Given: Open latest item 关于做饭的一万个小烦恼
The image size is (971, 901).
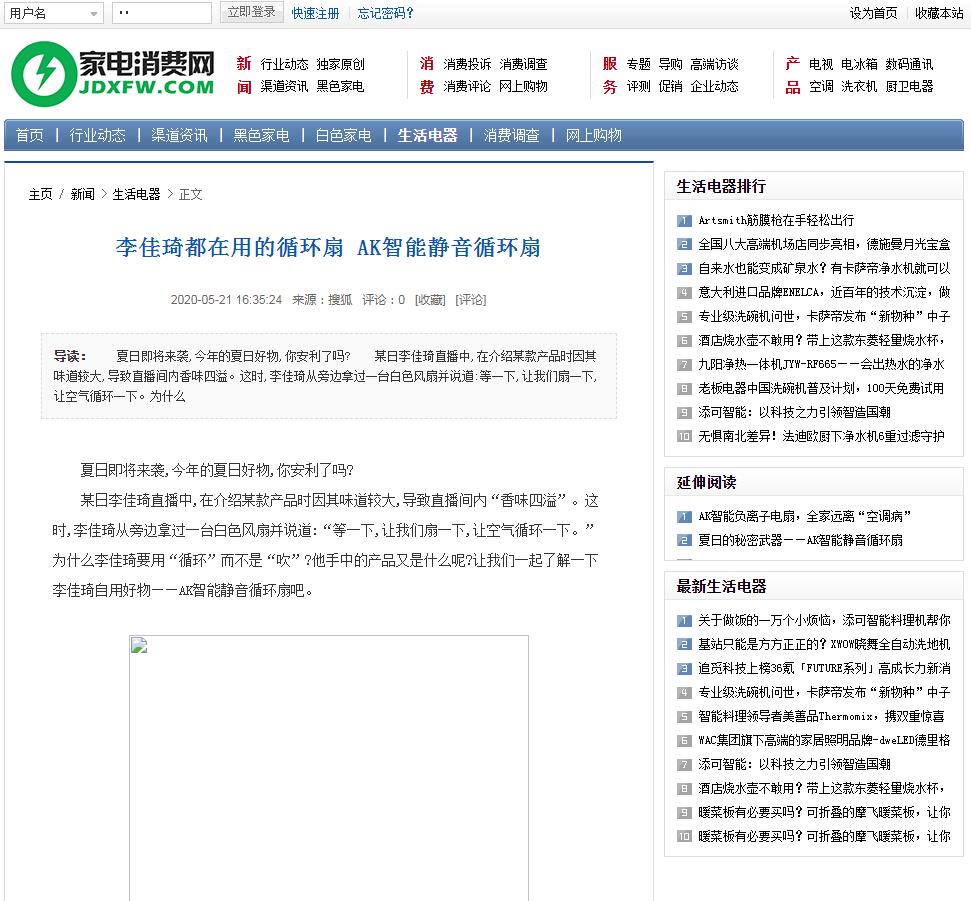Looking at the screenshot, I should tap(824, 620).
